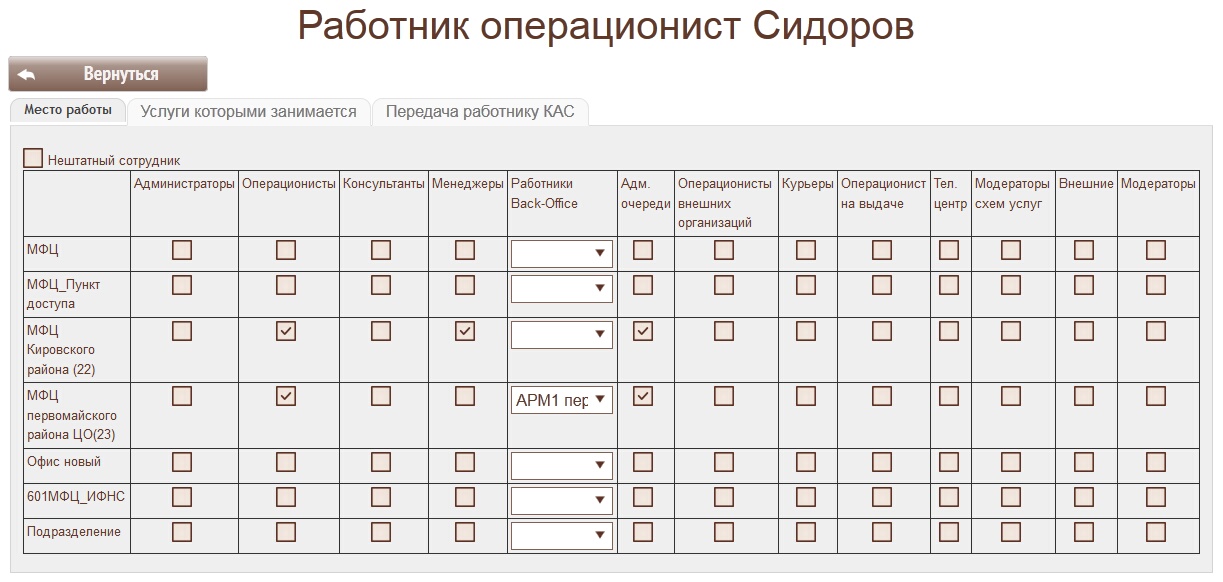Image resolution: width=1223 pixels, height=582 pixels.
Task: Uncheck Операционисты for МФЦ Кировского района
Action: click(286, 331)
